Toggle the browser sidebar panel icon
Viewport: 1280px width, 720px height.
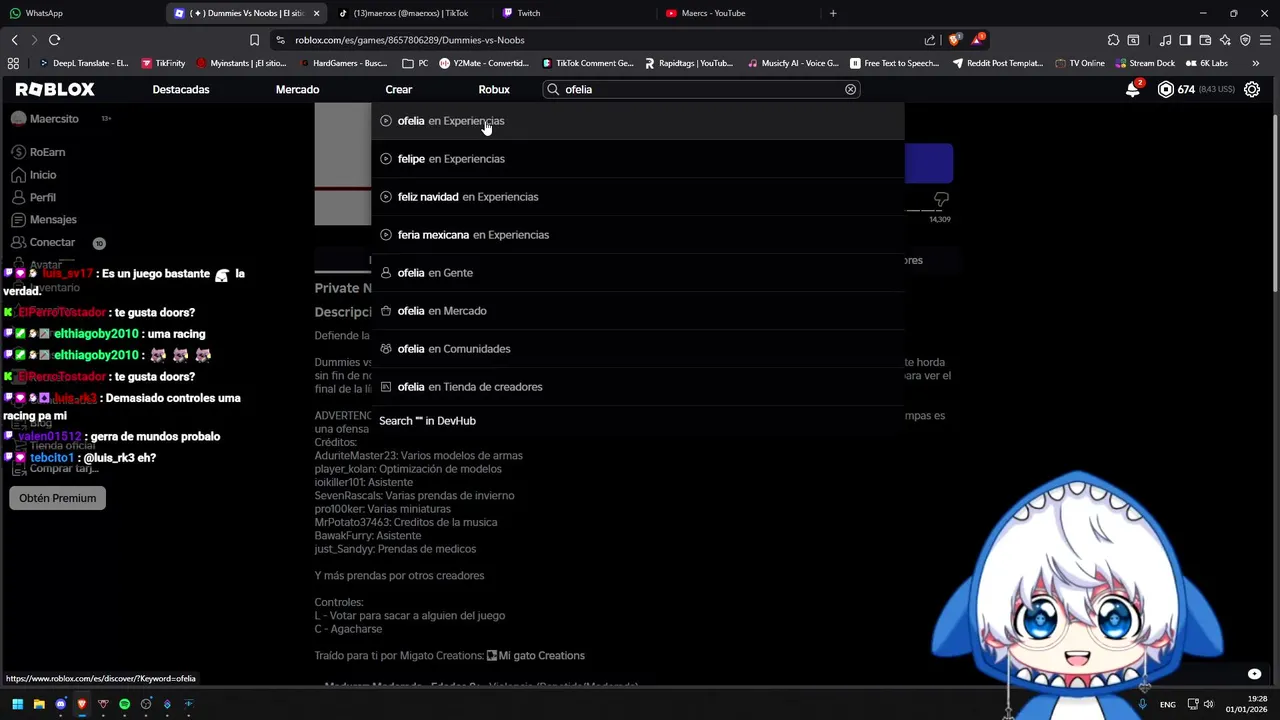coord(1185,40)
